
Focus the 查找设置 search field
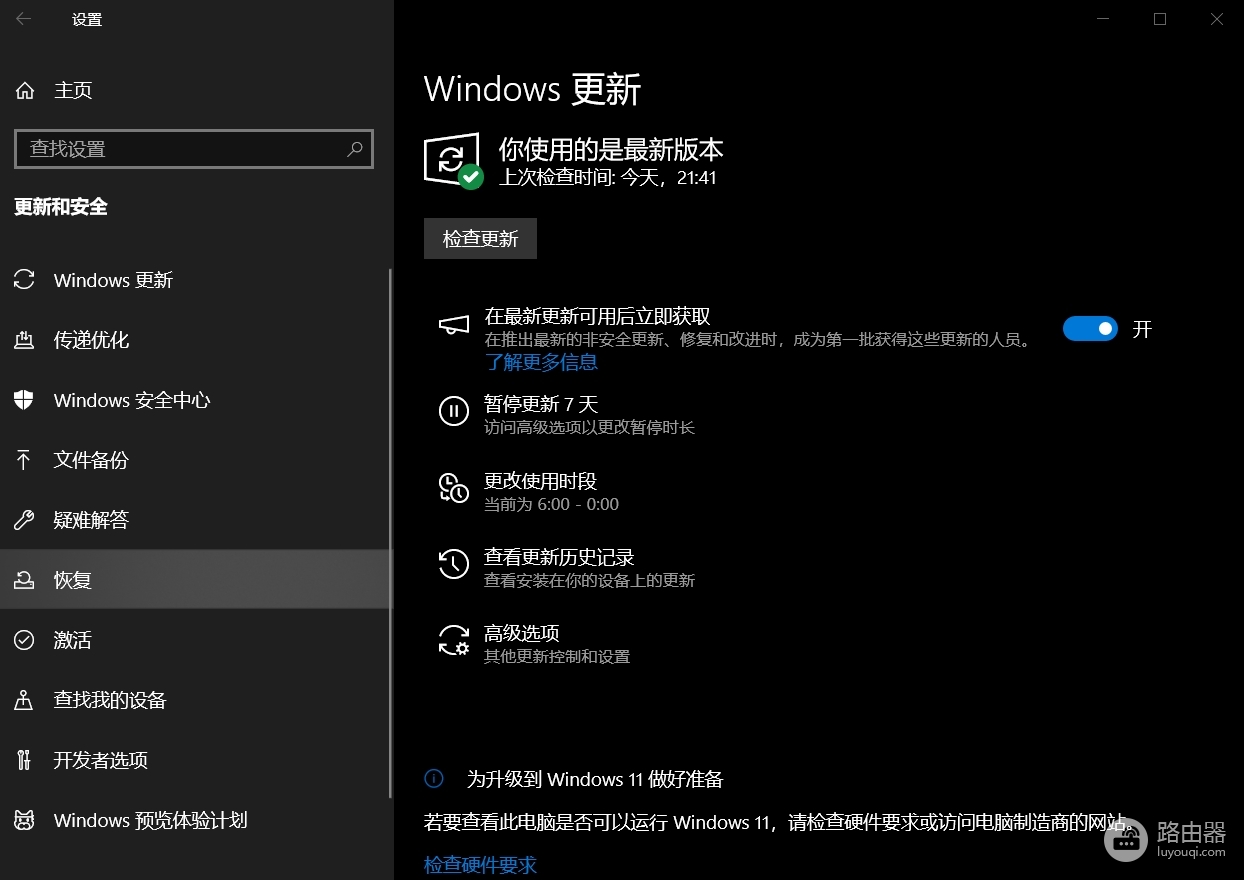coord(194,149)
